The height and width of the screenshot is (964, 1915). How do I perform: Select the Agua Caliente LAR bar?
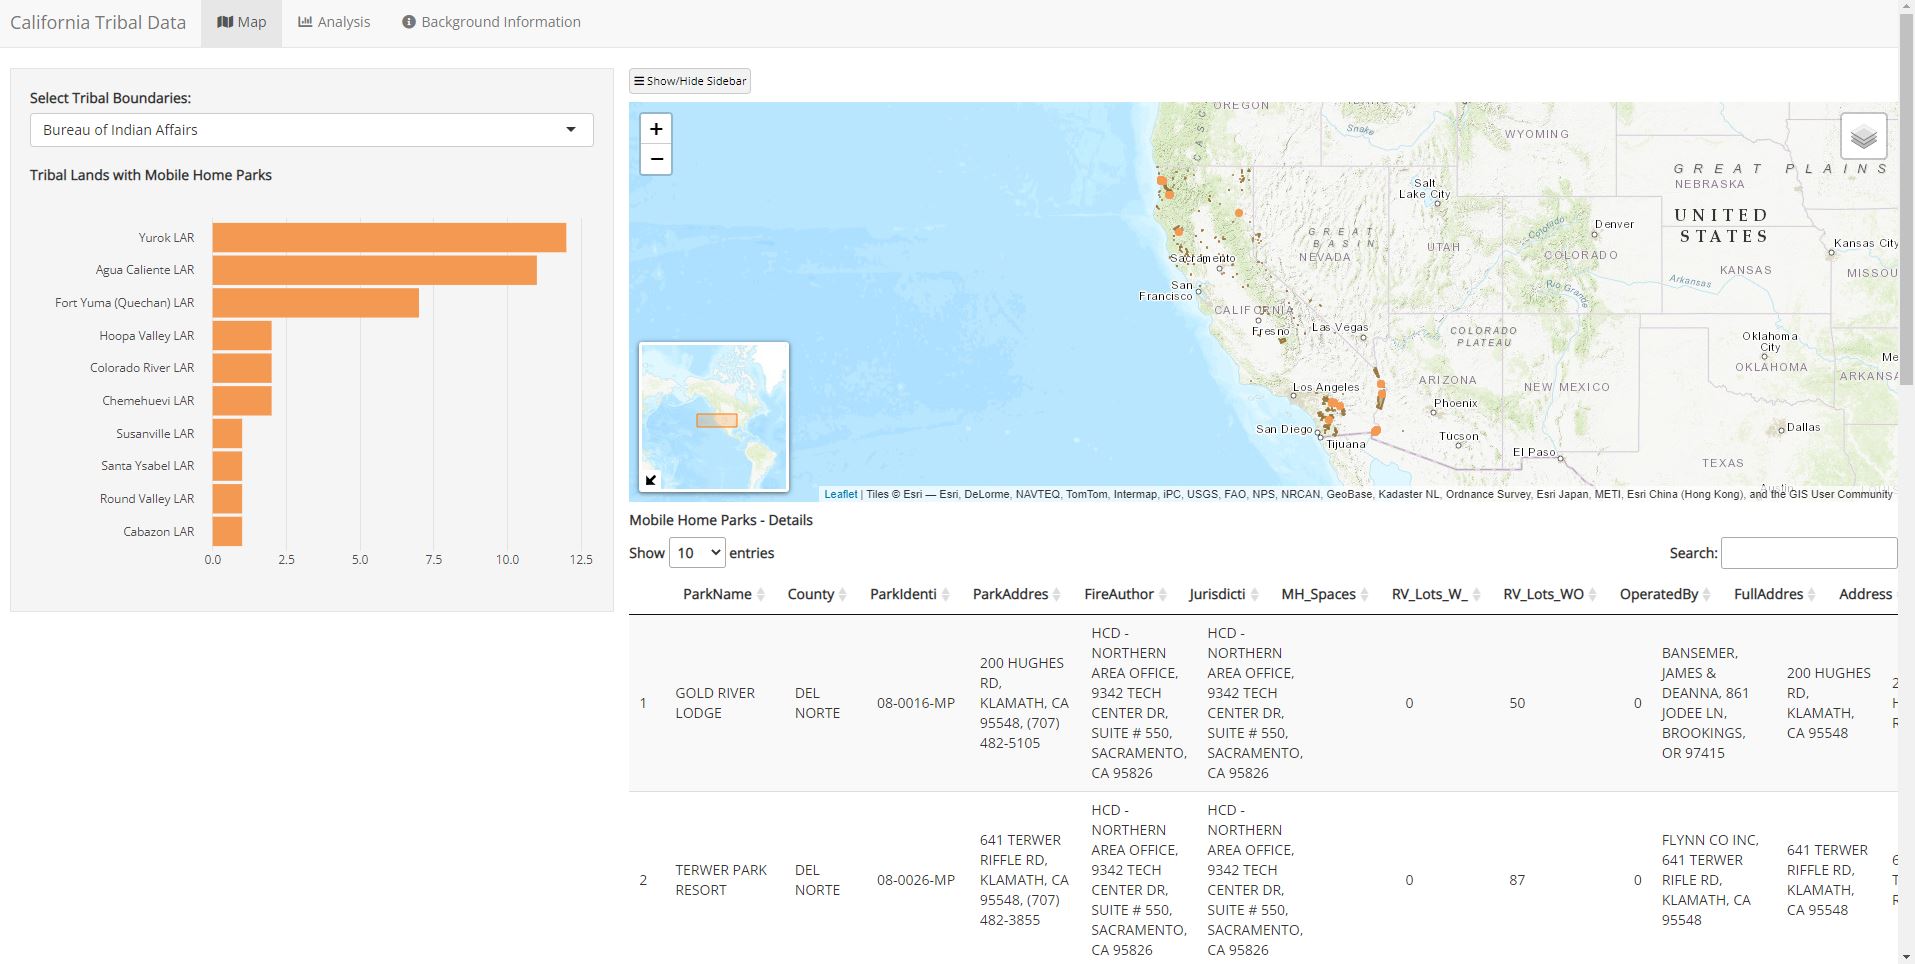[x=374, y=270]
